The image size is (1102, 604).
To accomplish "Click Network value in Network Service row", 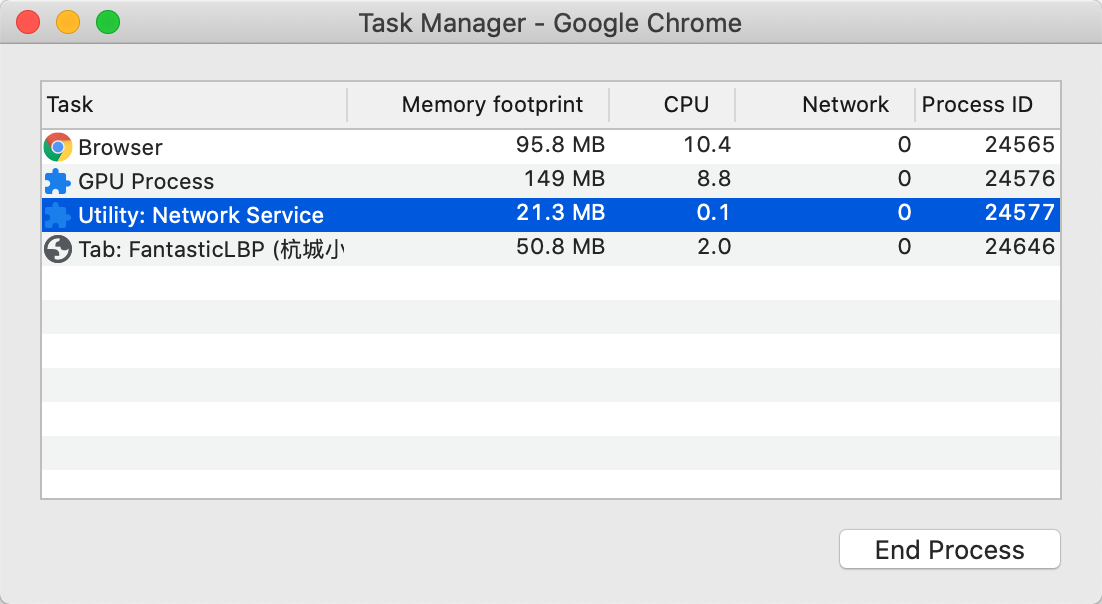I will 905,212.
